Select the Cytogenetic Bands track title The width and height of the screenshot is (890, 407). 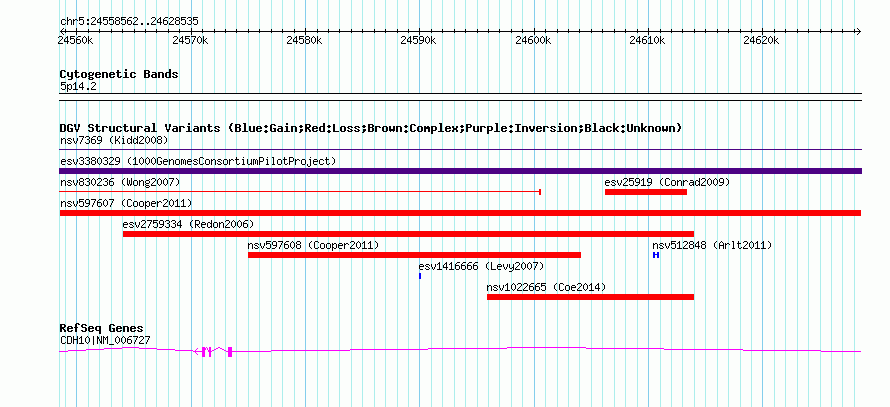pyautogui.click(x=119, y=74)
